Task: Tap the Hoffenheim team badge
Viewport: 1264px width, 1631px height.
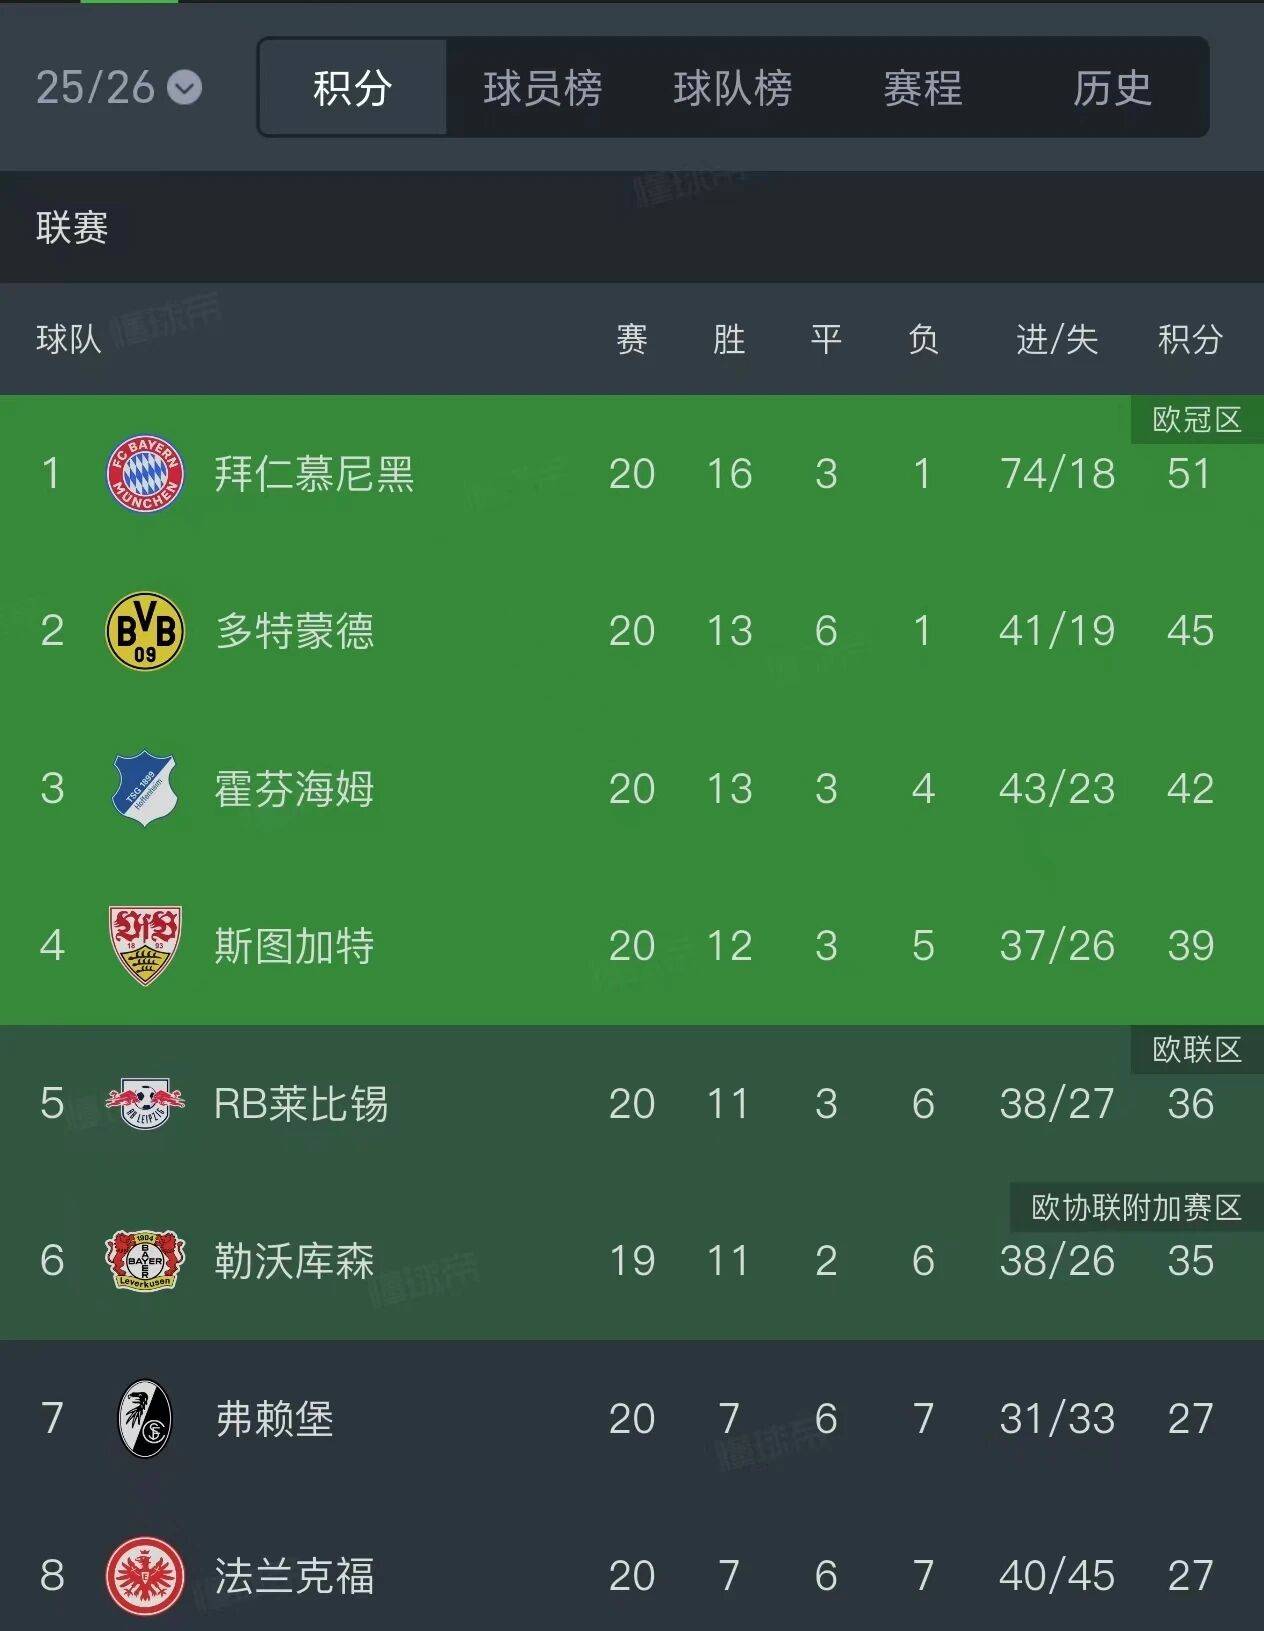Action: tap(145, 789)
